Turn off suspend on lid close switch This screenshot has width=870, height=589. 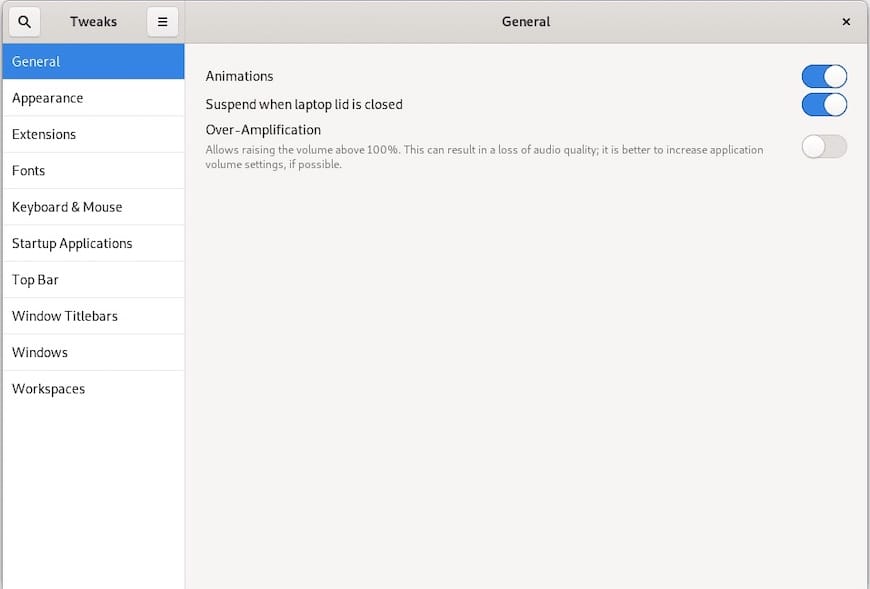pyautogui.click(x=824, y=104)
